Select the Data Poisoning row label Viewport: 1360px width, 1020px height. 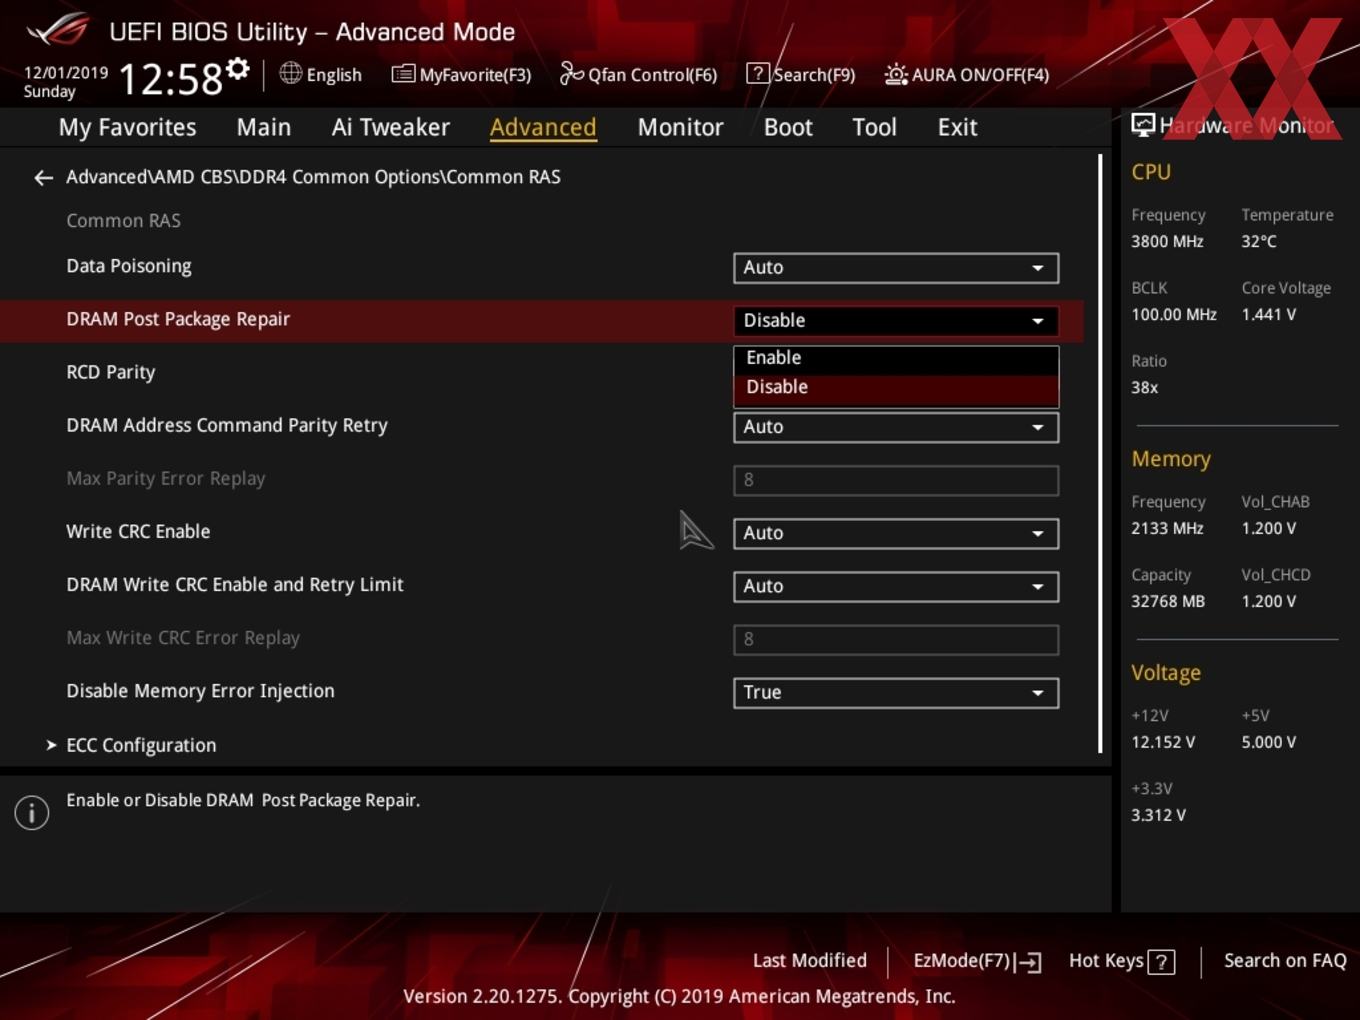pos(129,266)
